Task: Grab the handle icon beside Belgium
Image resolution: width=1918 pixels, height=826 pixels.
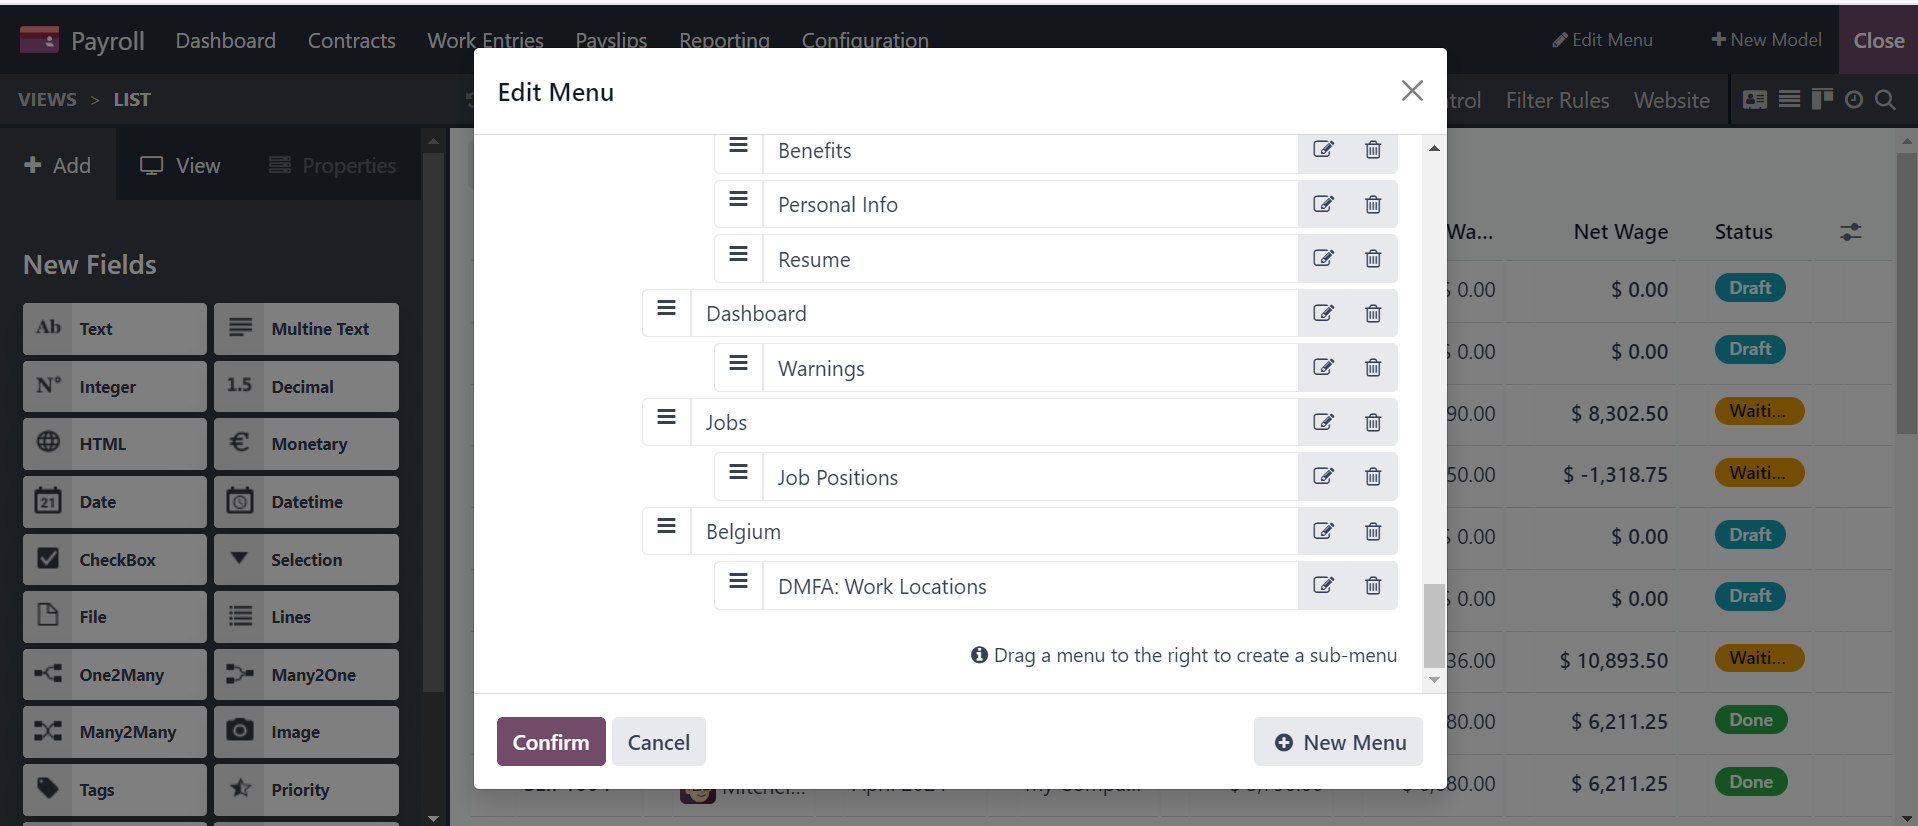Action: 666,526
